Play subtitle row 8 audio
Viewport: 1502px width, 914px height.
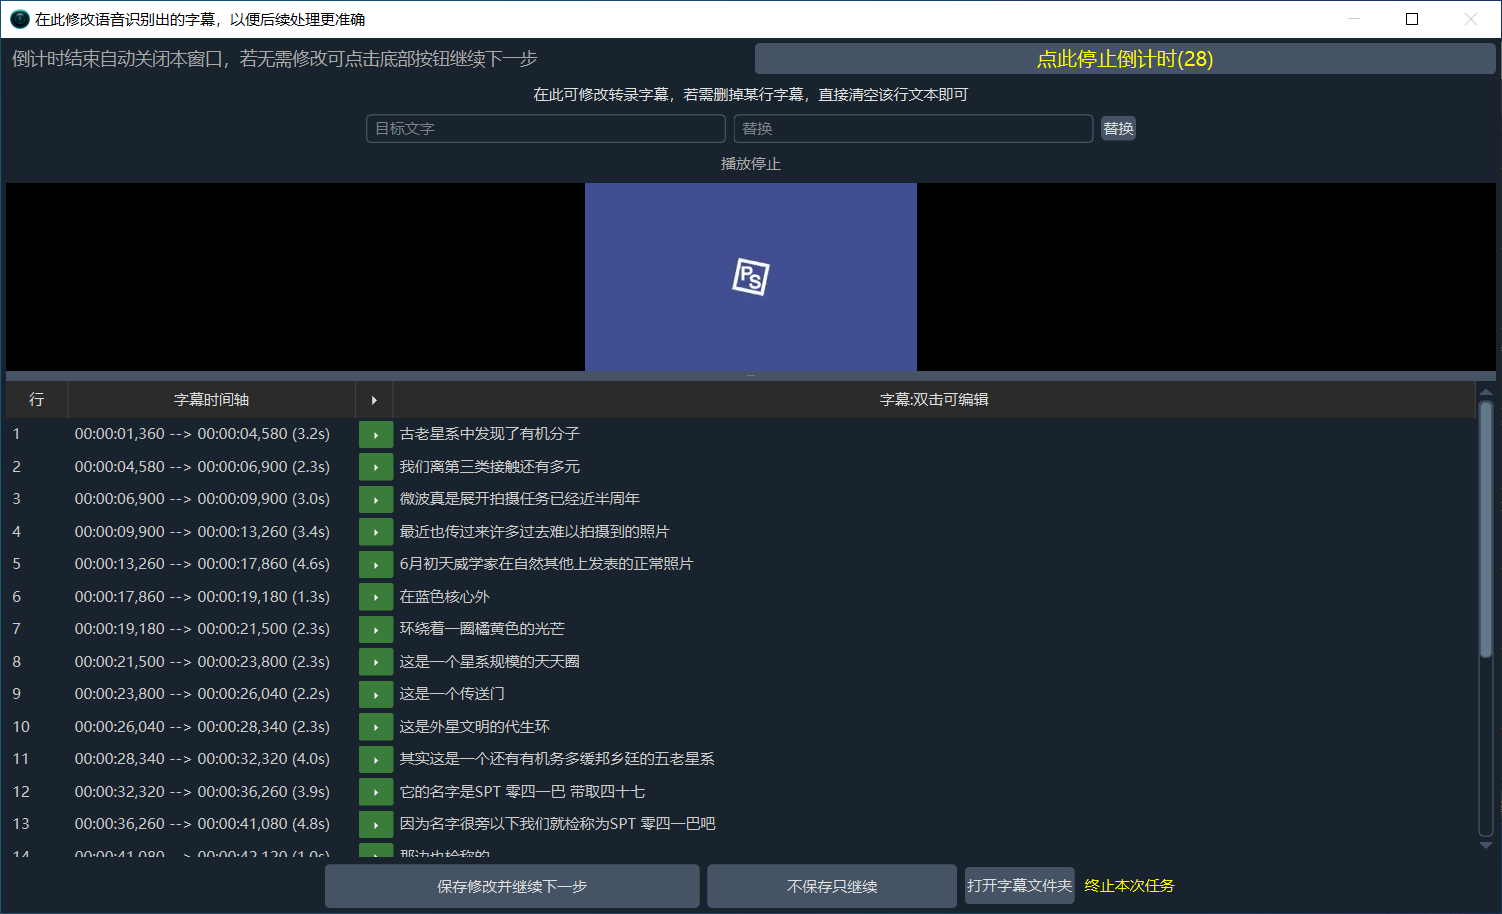point(376,662)
